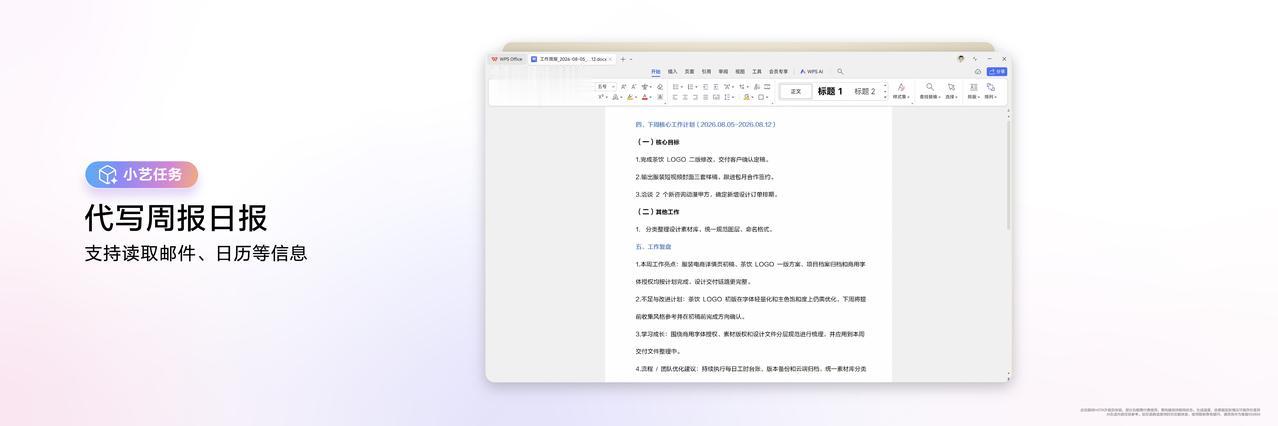Launch WPS AI from the ribbon
This screenshot has width=1278, height=426.
[x=811, y=72]
